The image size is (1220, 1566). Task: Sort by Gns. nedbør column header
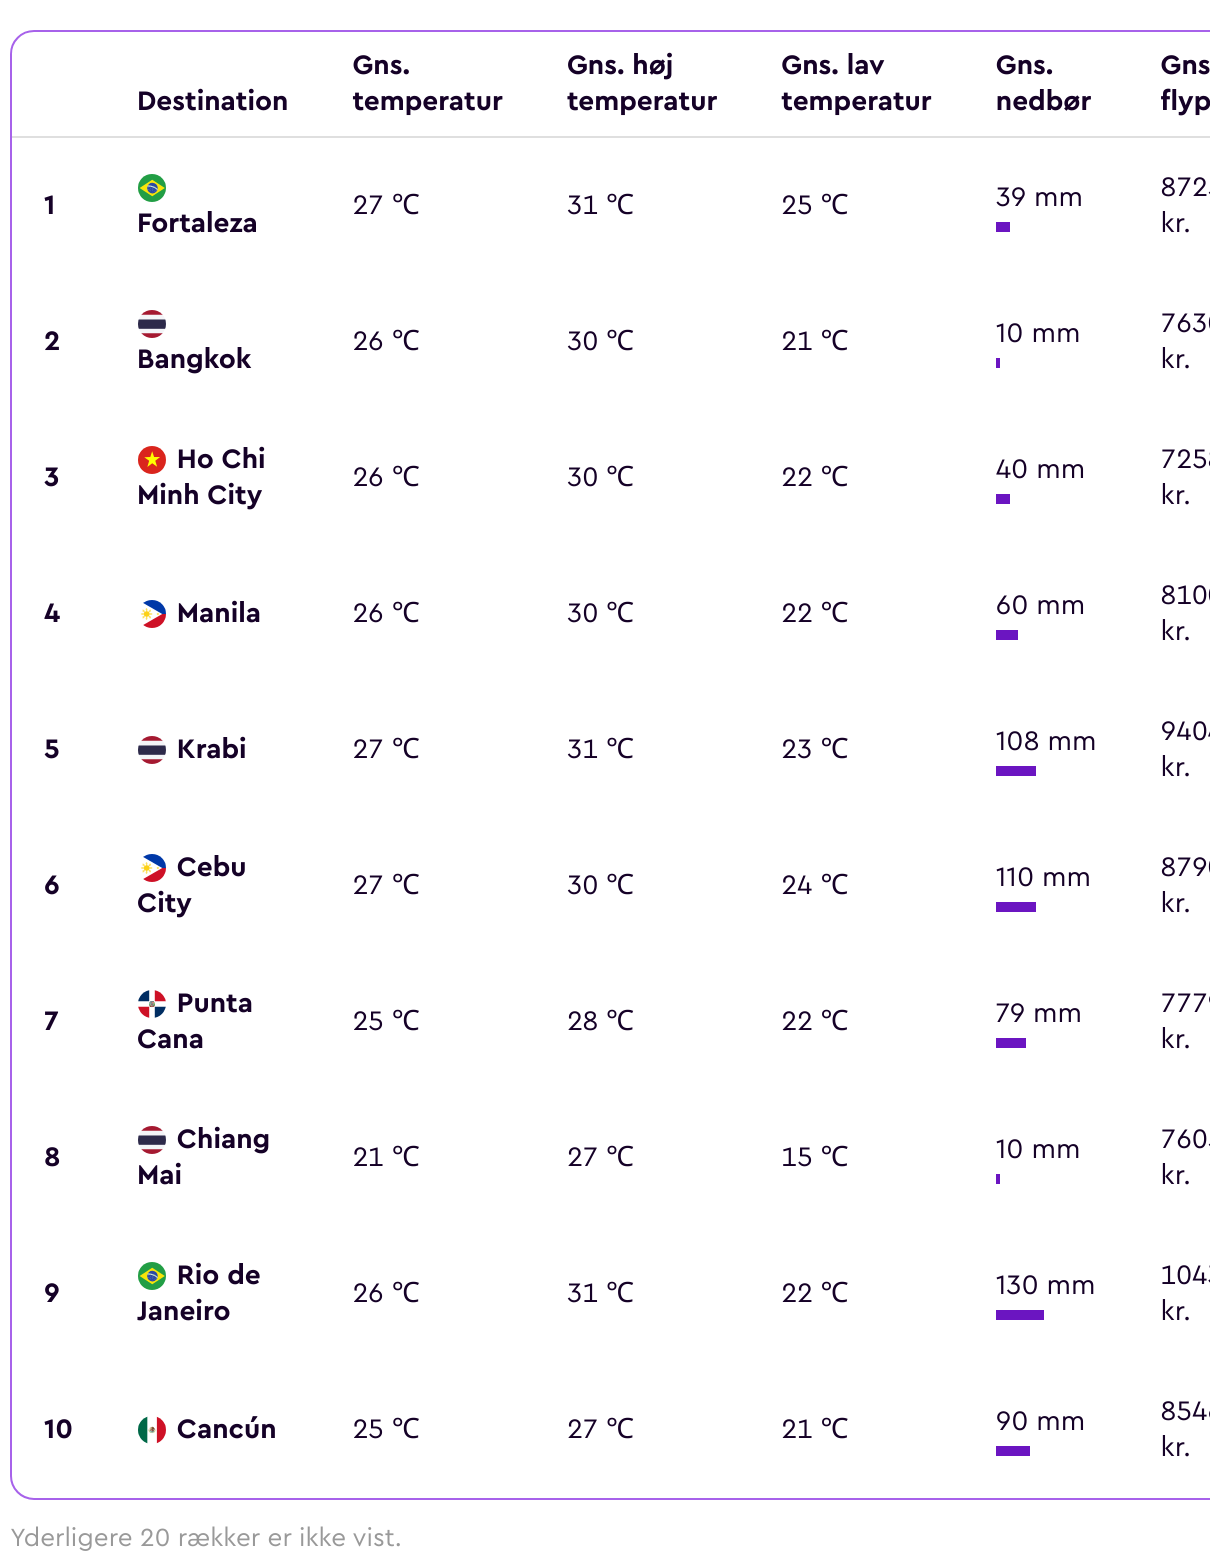(x=1043, y=83)
